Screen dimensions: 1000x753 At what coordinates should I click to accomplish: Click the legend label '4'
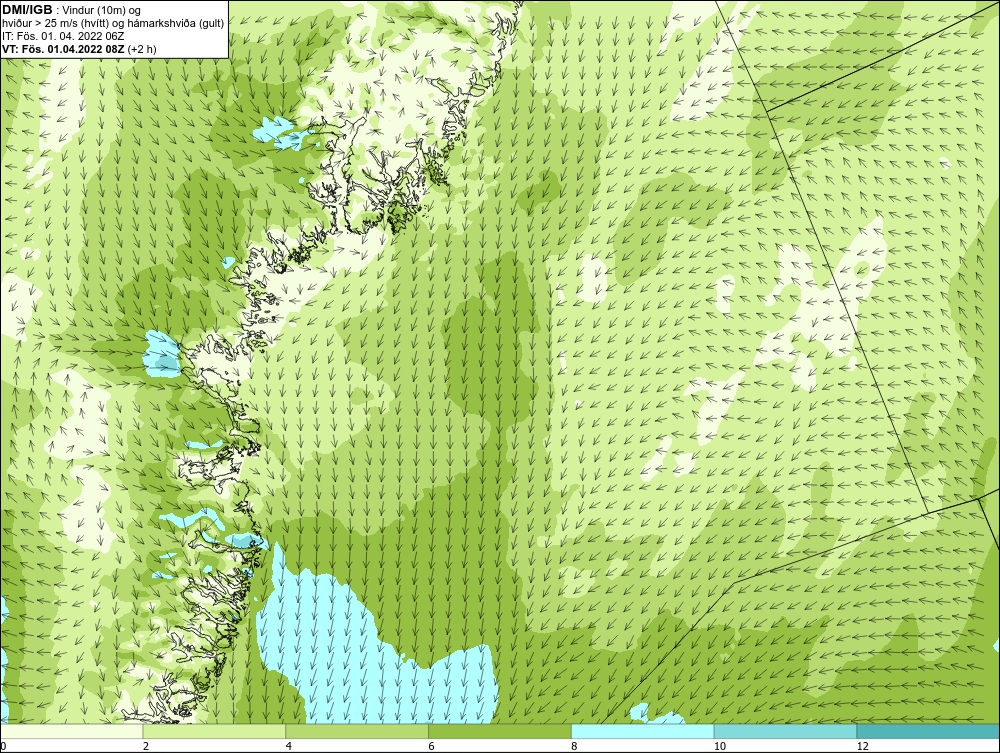(289, 746)
